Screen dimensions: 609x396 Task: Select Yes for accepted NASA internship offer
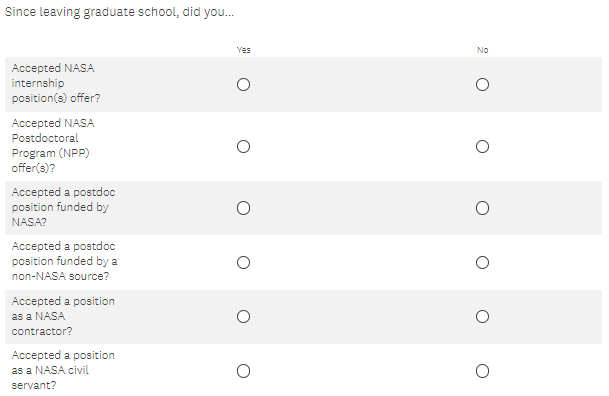[243, 85]
